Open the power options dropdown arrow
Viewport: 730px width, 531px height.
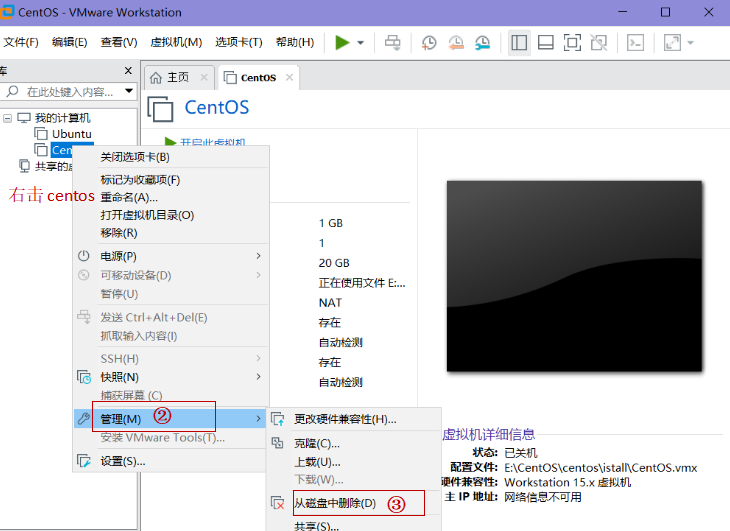360,43
